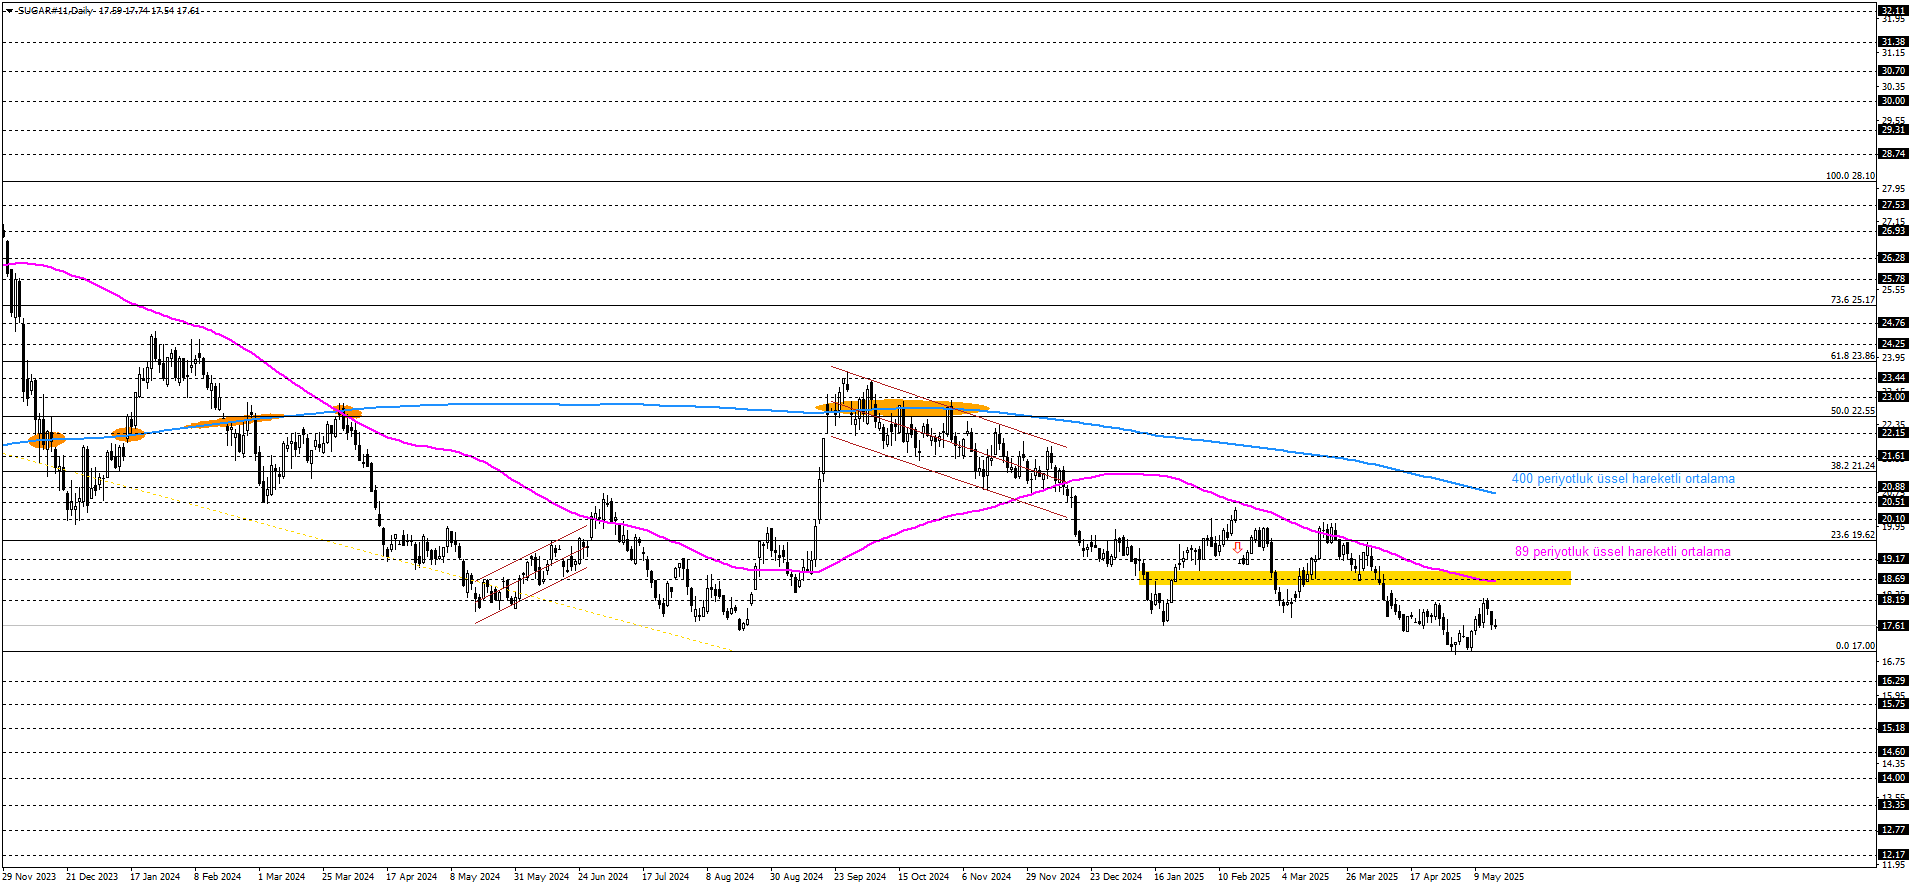Image resolution: width=1916 pixels, height=888 pixels.
Task: Click the 24.76 price level tag
Action: [x=1893, y=323]
